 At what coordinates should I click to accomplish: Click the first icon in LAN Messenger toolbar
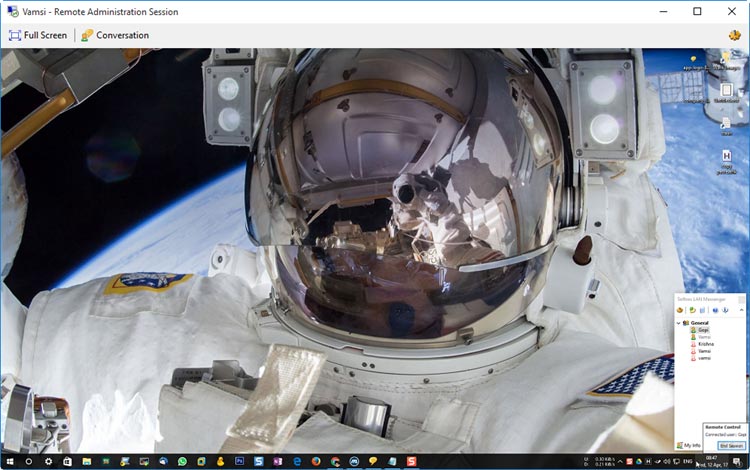[680, 310]
